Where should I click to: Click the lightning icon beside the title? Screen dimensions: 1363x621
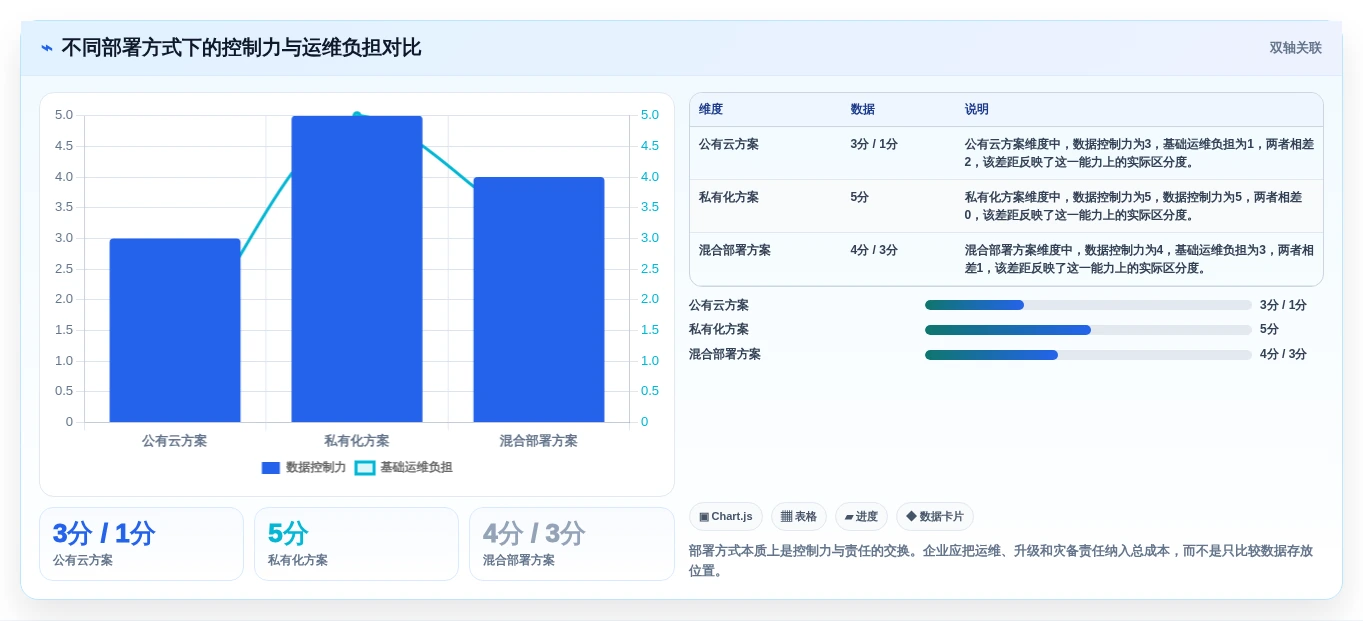pyautogui.click(x=47, y=48)
